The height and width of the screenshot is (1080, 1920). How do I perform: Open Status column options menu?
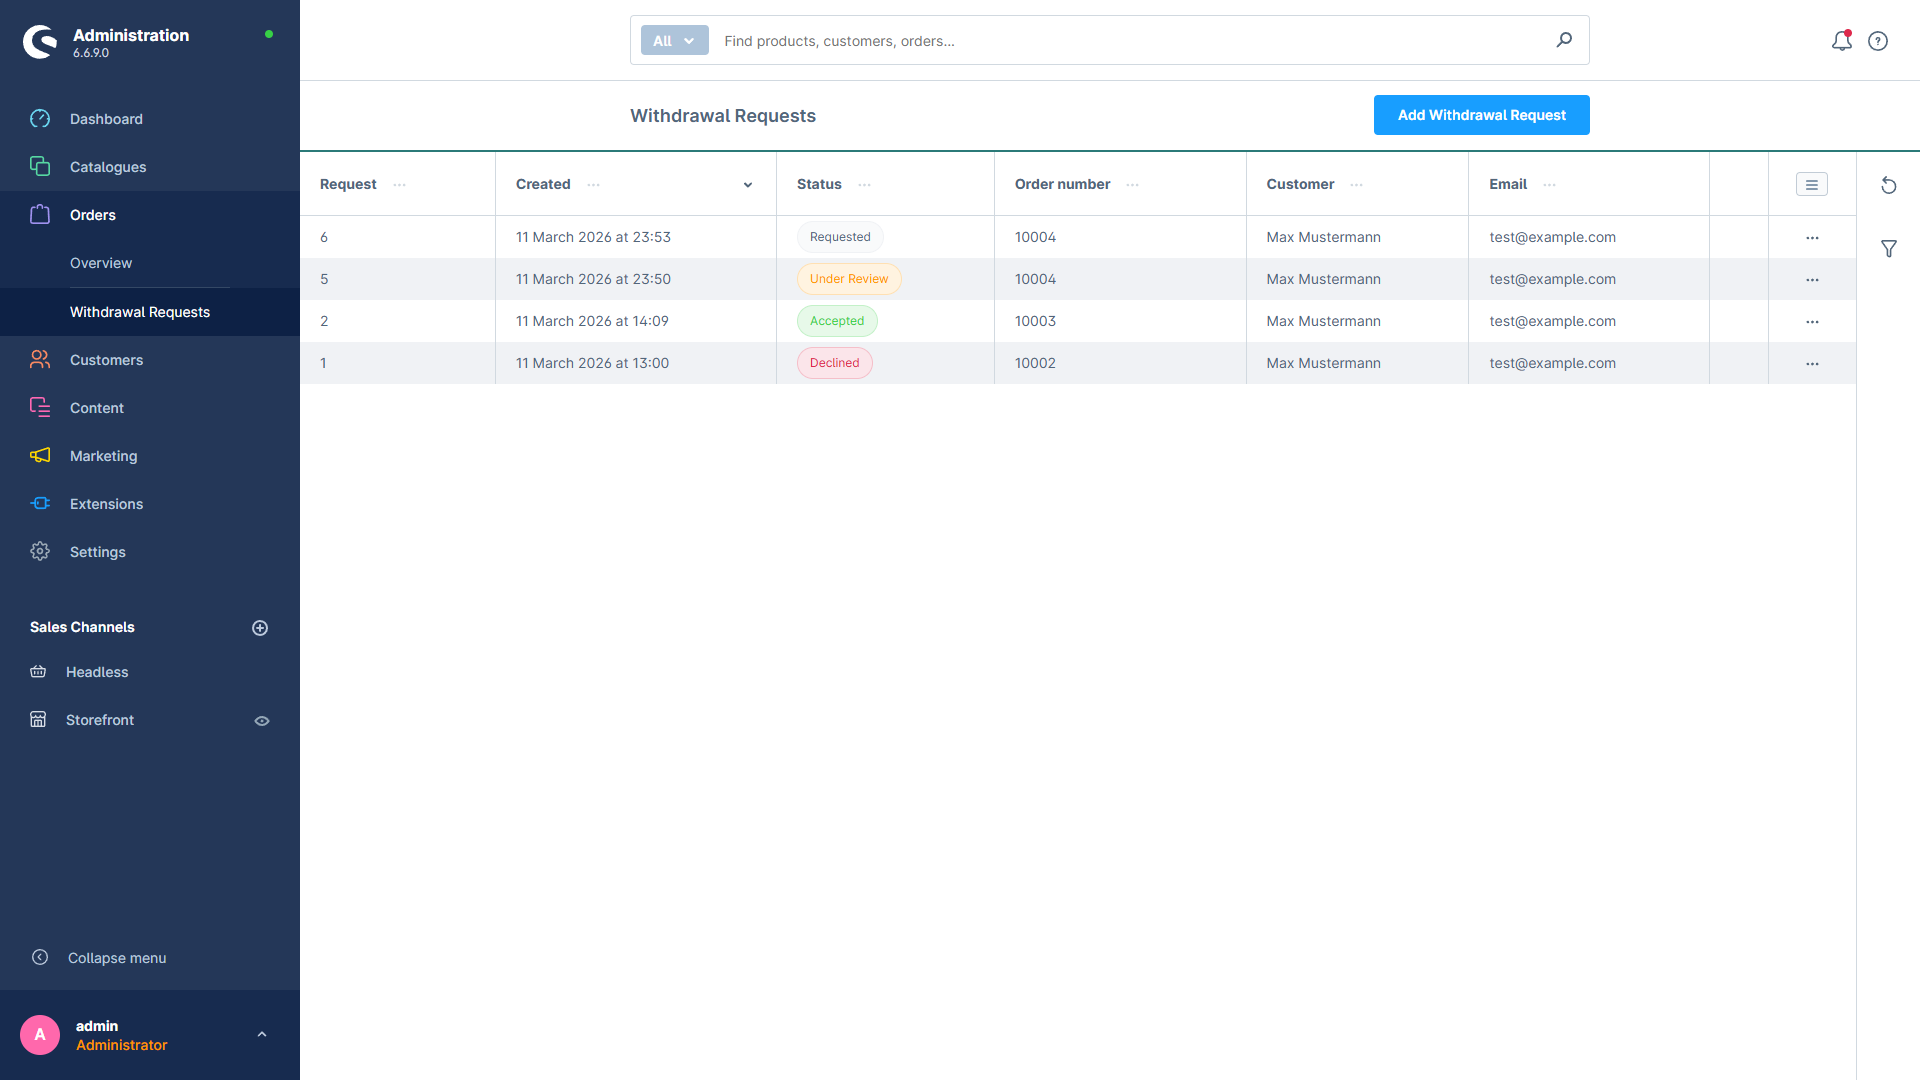(x=864, y=185)
